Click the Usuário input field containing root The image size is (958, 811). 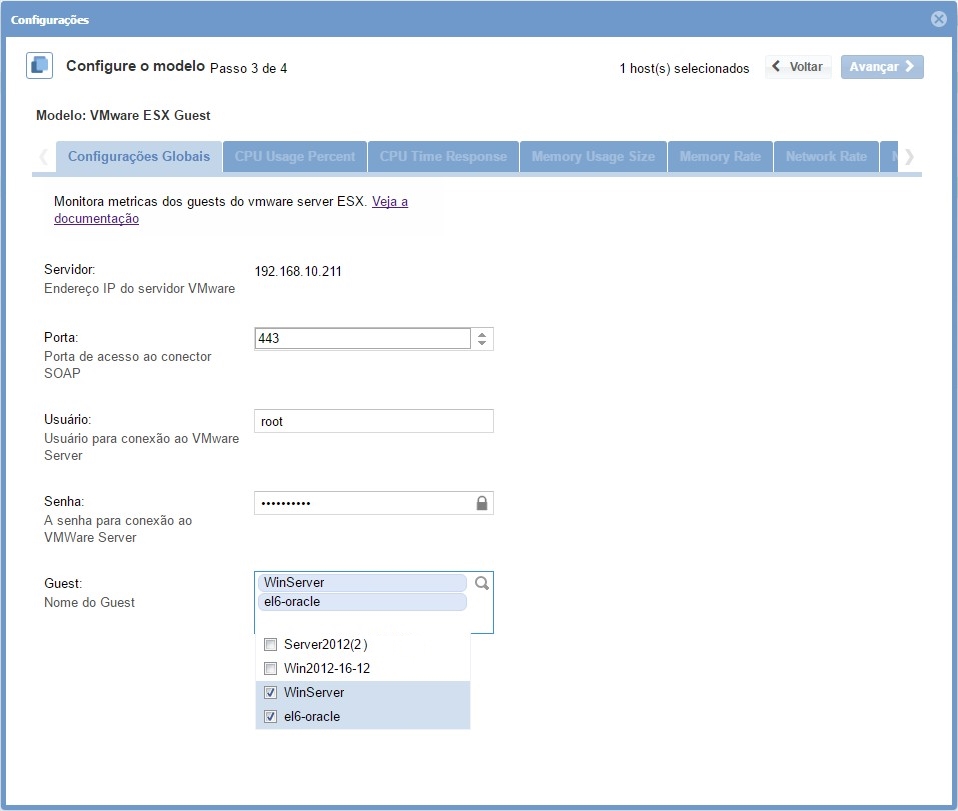pyautogui.click(x=373, y=421)
